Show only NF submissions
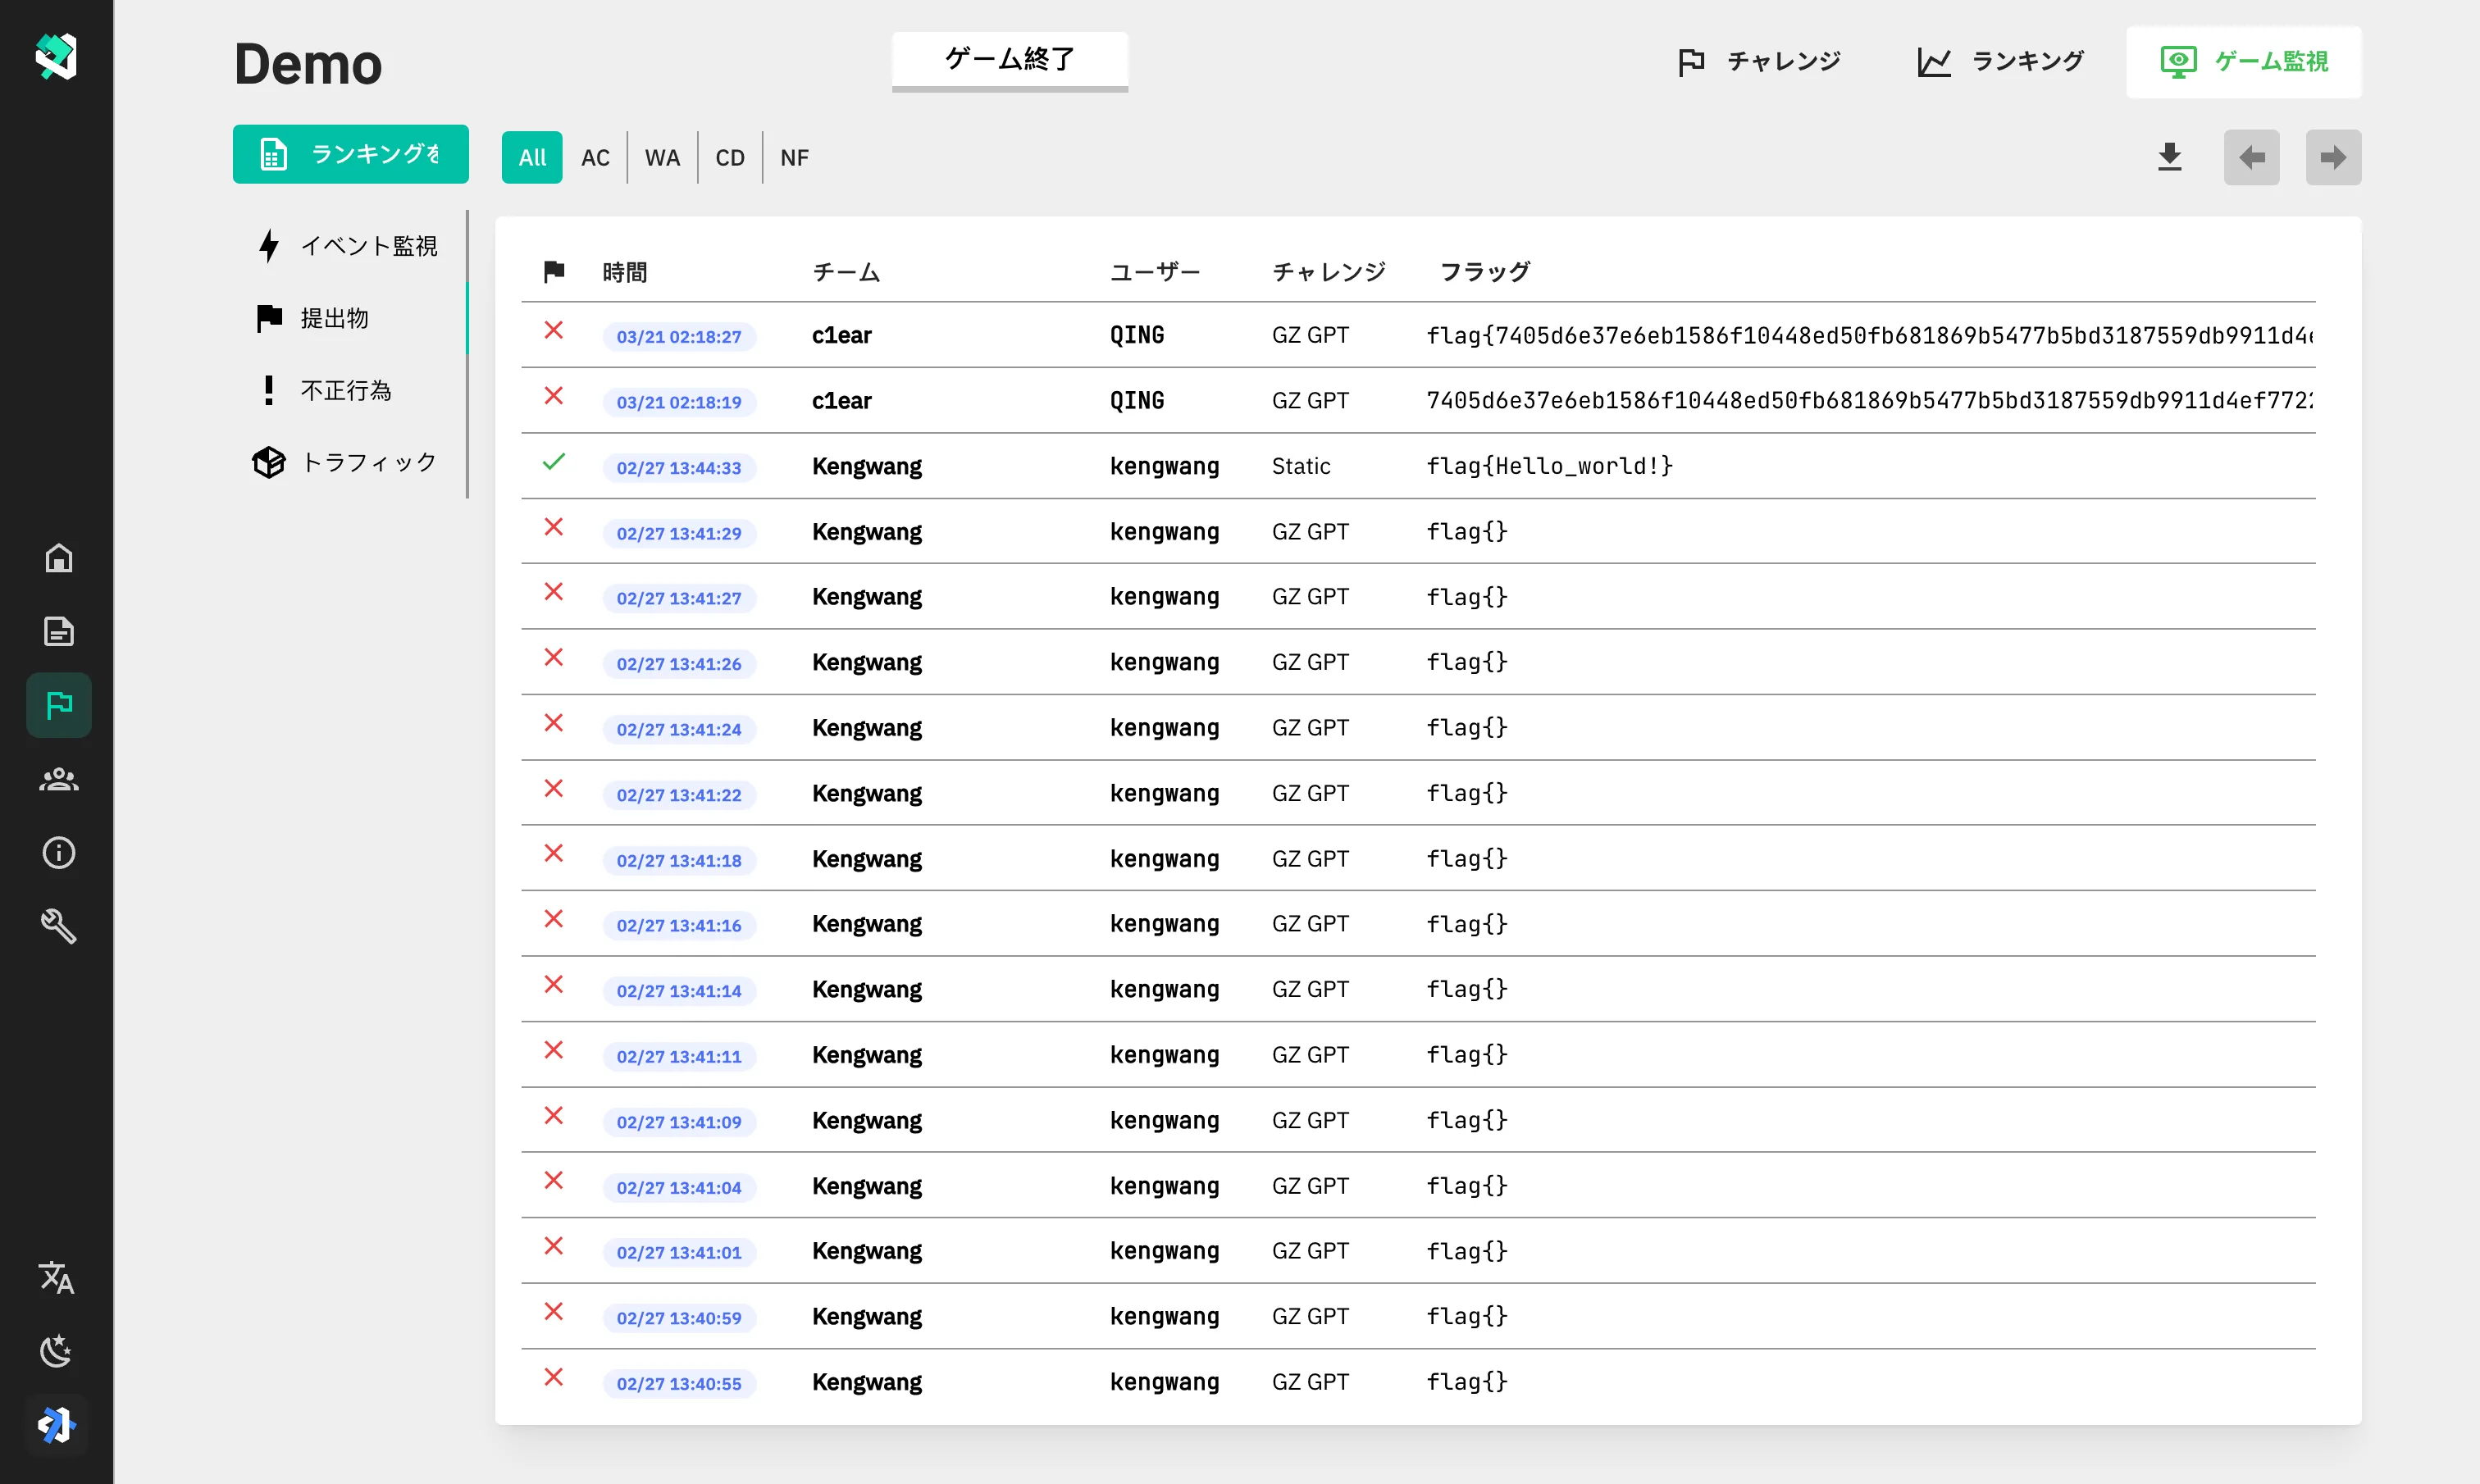Viewport: 2480px width, 1484px height. tap(794, 157)
